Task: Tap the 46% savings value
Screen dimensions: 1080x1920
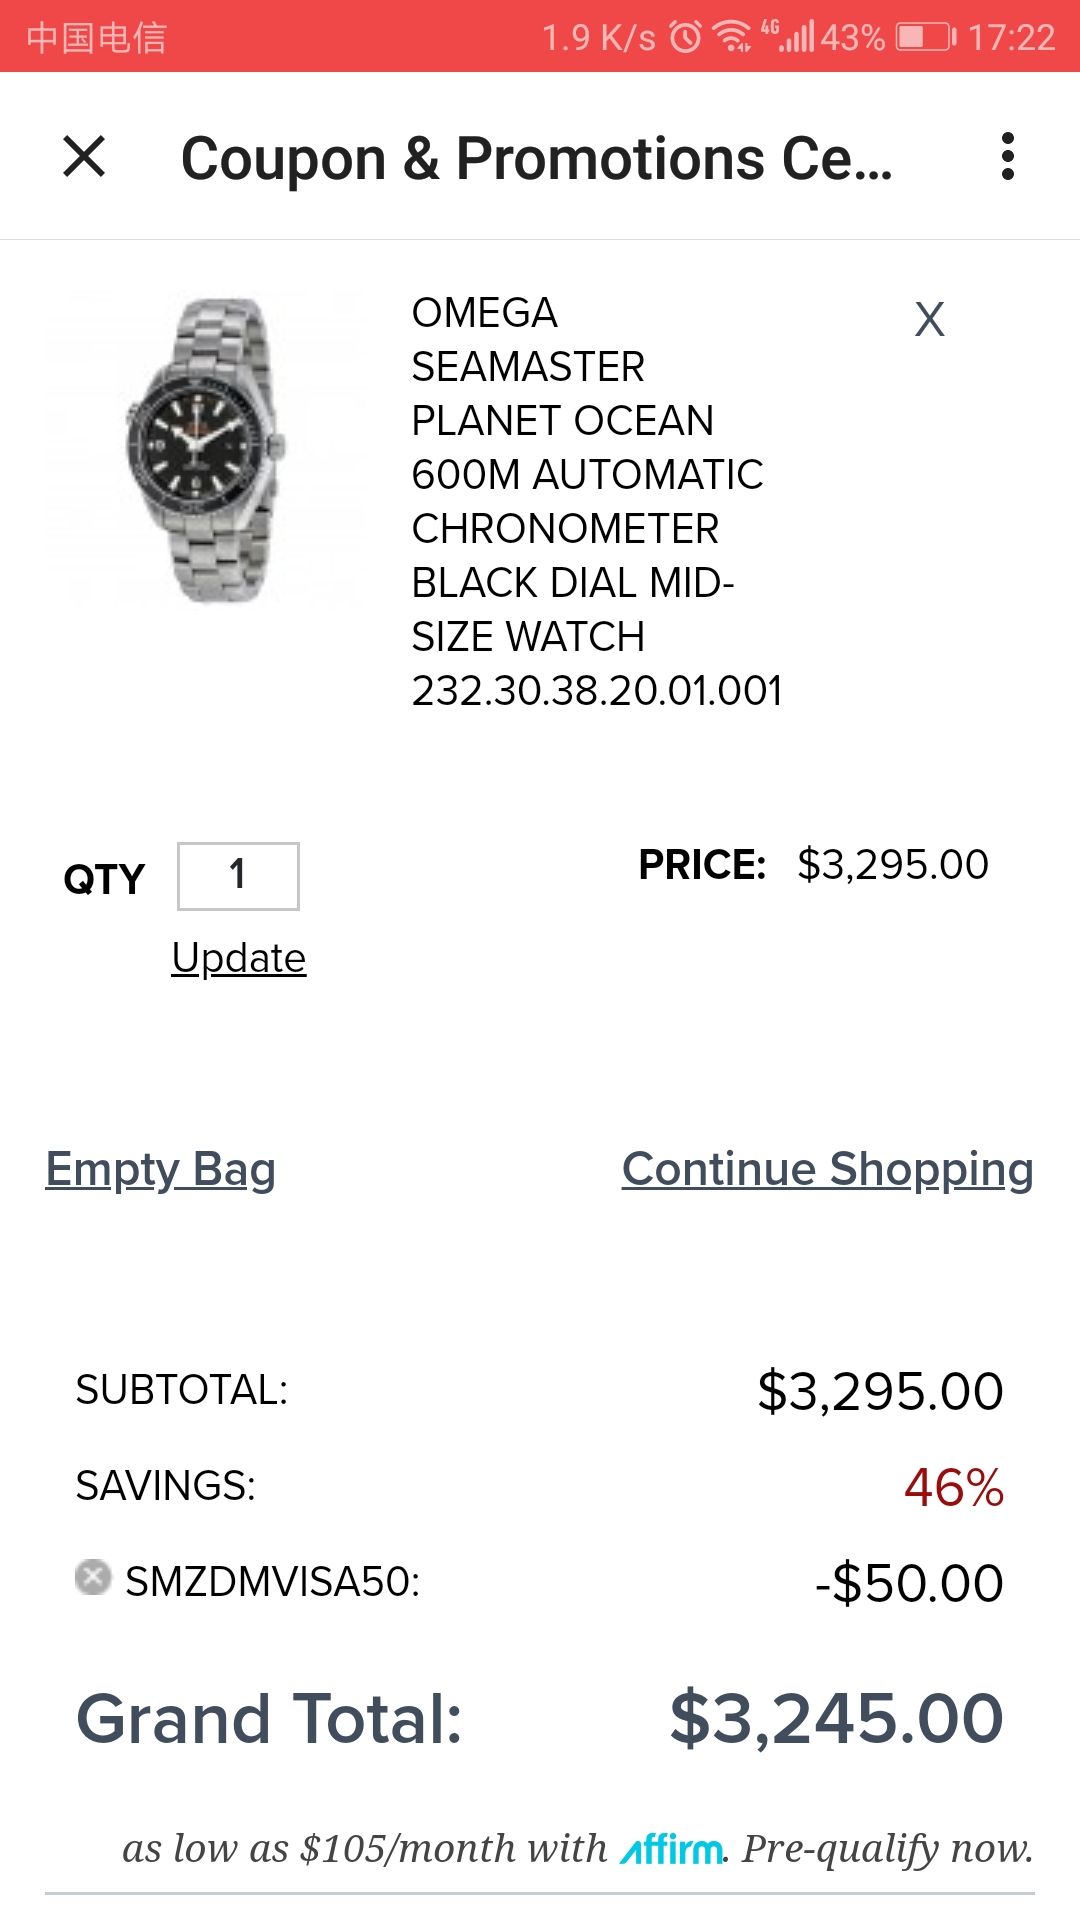Action: coord(953,1487)
